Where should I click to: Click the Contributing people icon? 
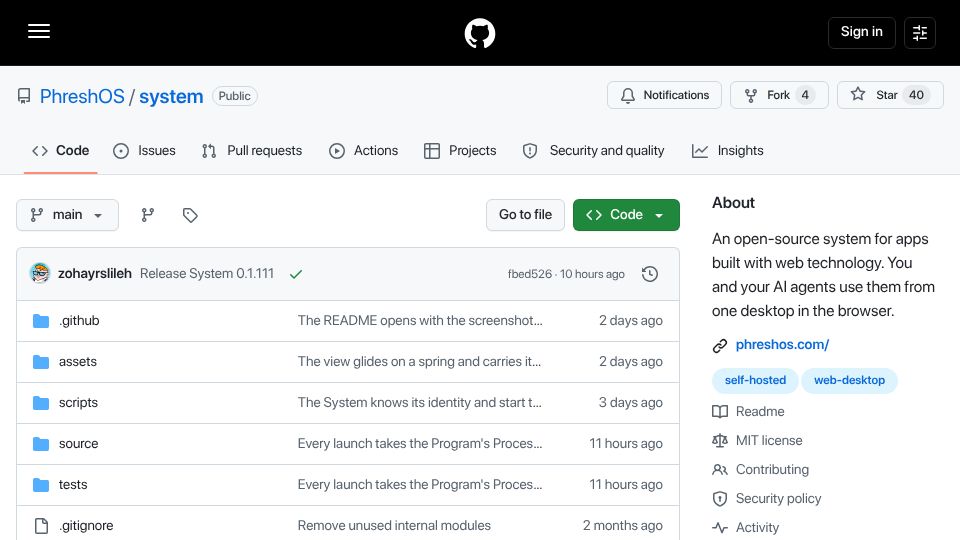pos(720,470)
